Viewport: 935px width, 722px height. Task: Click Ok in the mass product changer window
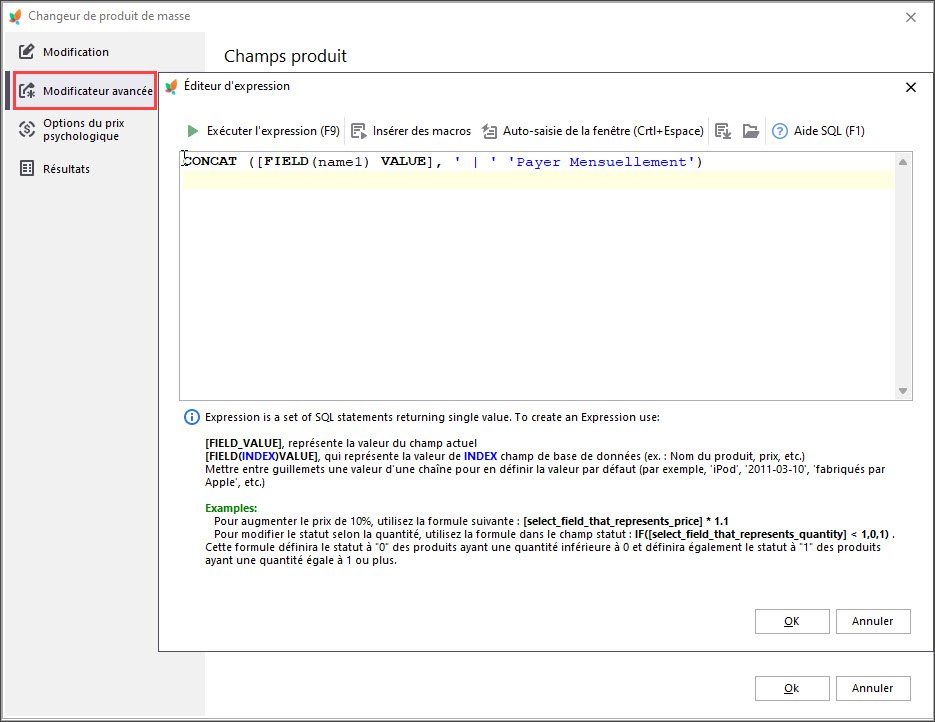(792, 688)
